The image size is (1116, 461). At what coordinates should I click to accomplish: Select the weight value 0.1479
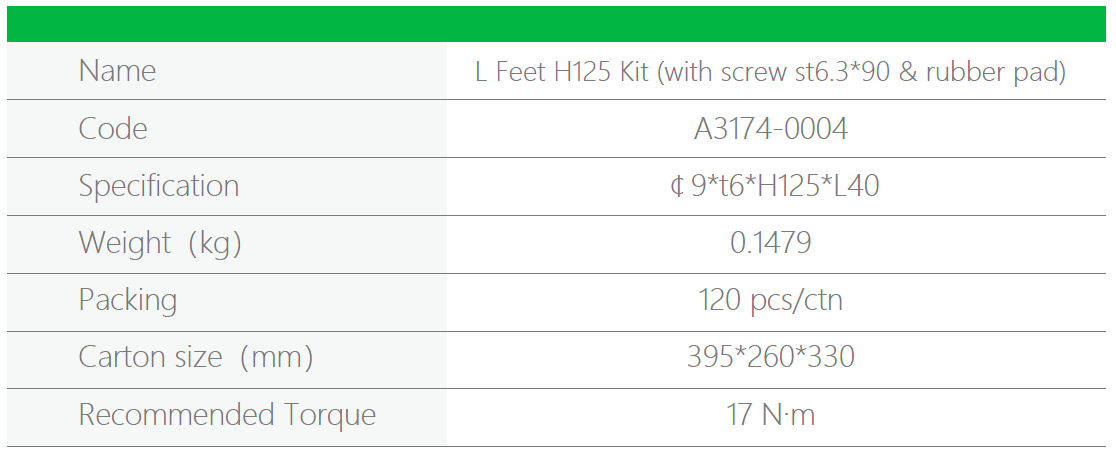coord(771,243)
